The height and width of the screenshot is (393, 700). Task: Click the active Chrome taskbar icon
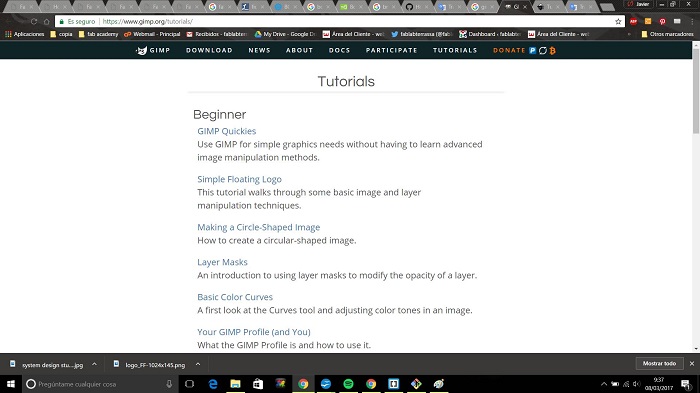click(x=303, y=384)
